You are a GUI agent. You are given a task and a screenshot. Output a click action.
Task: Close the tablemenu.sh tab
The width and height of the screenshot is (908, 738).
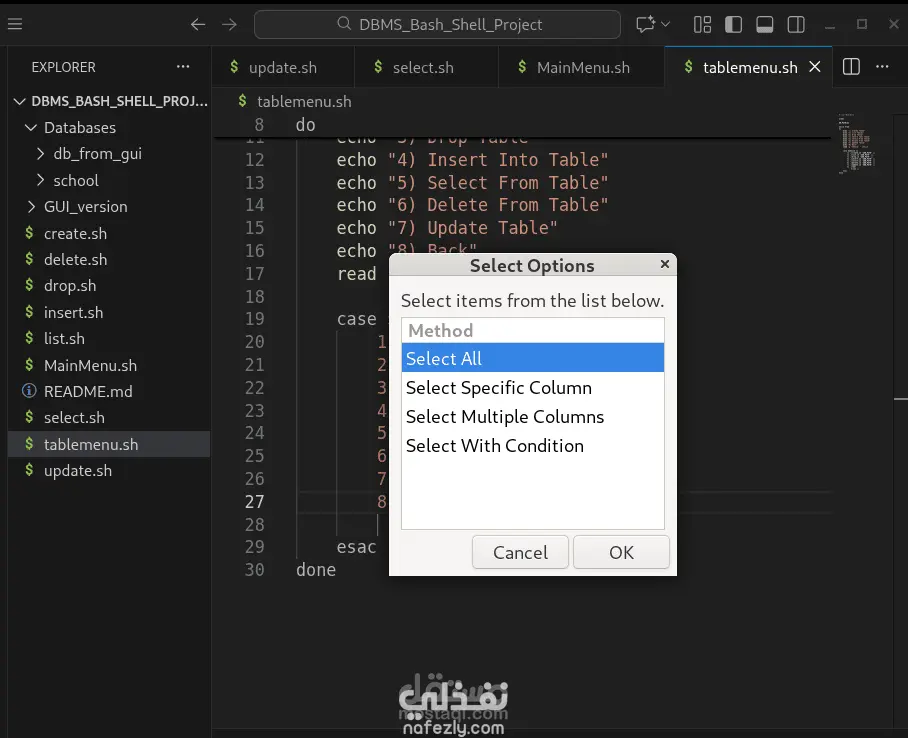point(815,67)
